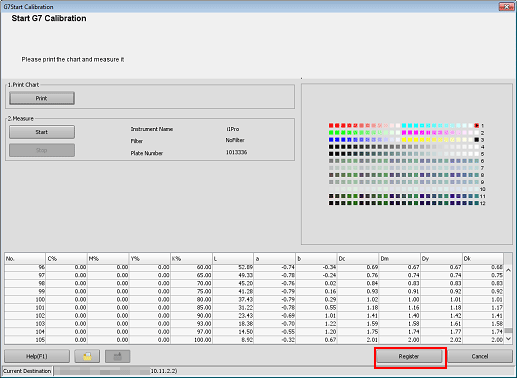Click the Instrument Name label
Screen dimensions: 517x378
pos(152,129)
